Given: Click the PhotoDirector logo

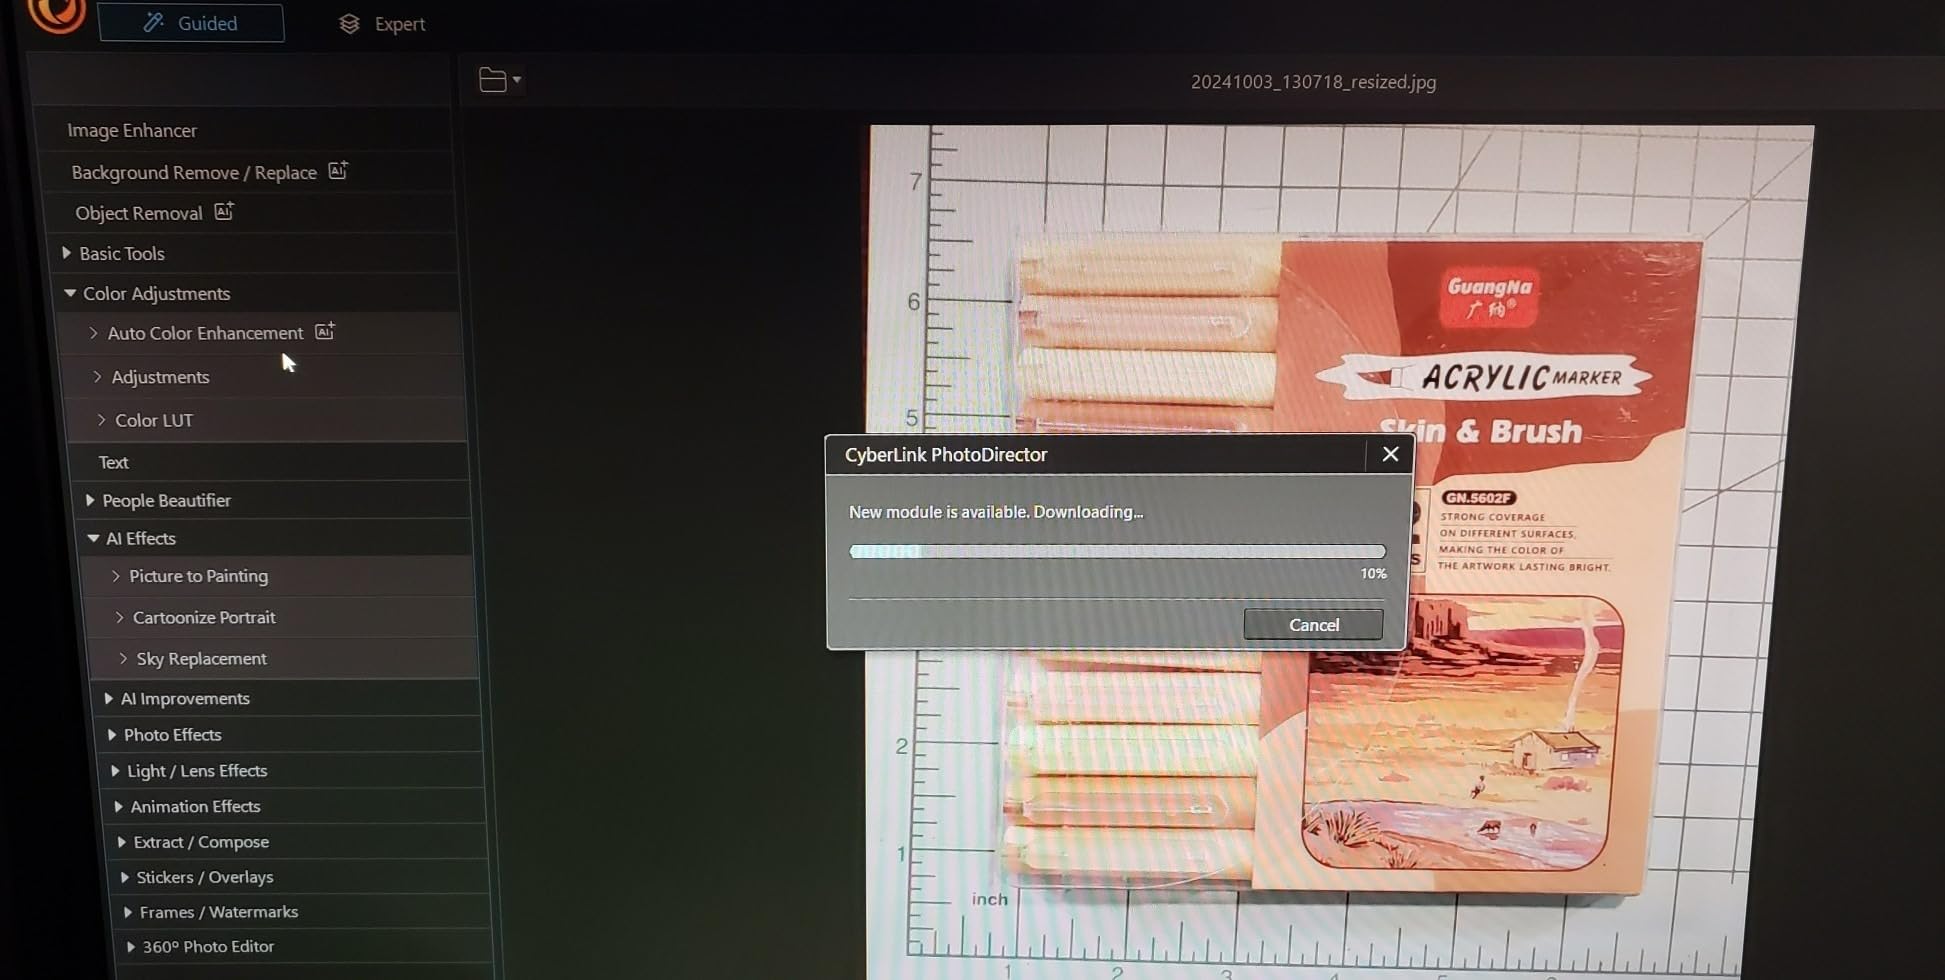Looking at the screenshot, I should [56, 17].
